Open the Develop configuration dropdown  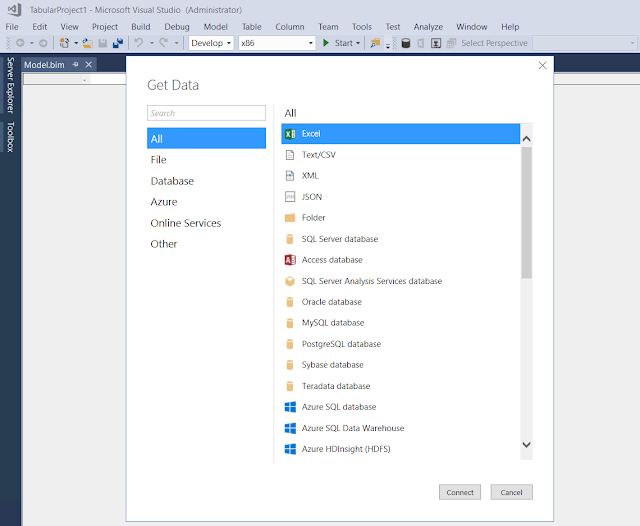click(x=211, y=43)
